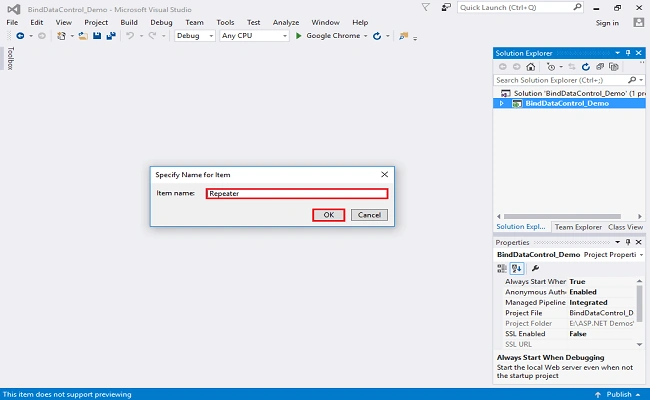
Task: Open the Project menu
Action: [x=96, y=22]
